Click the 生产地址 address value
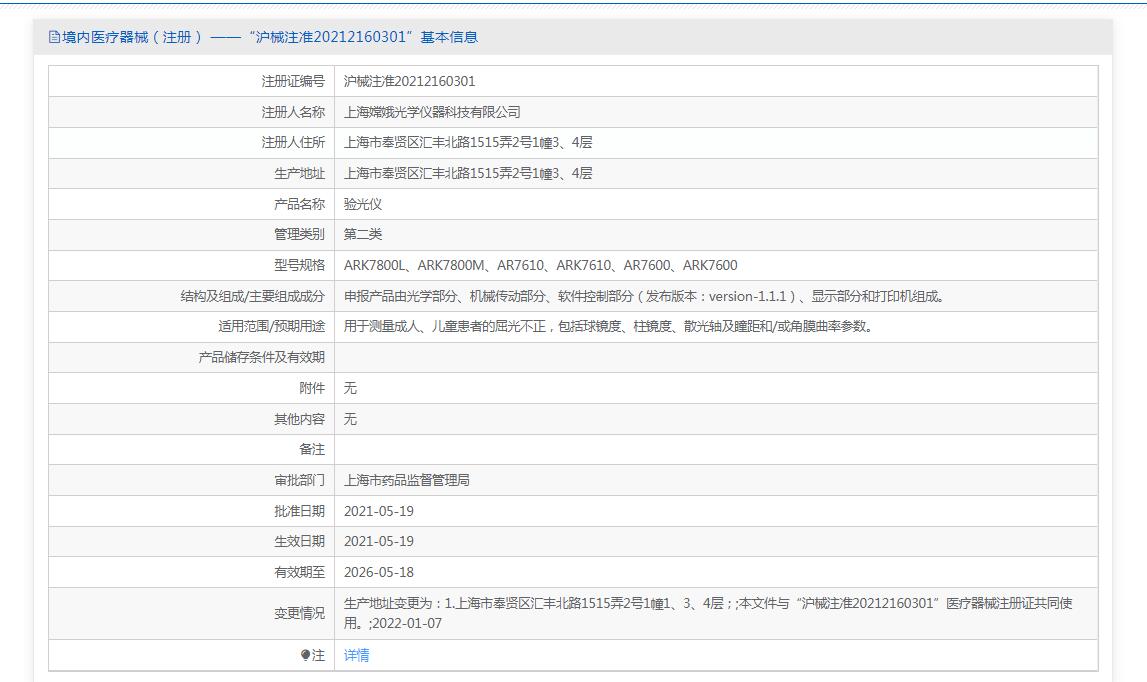 pos(468,173)
